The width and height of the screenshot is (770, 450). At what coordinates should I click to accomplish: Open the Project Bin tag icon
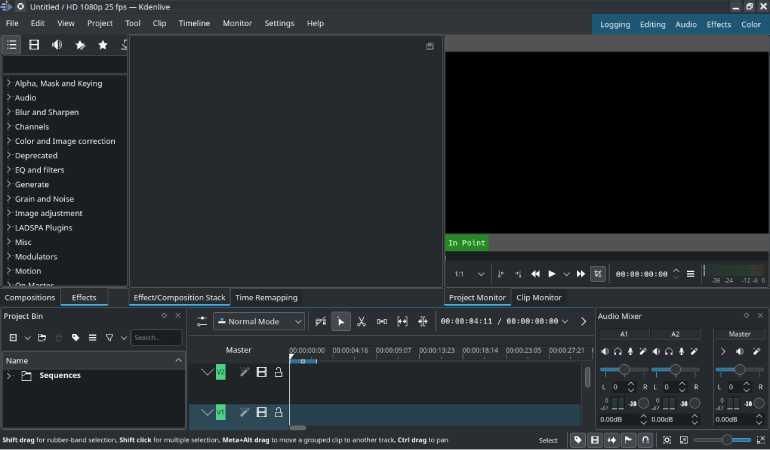(75, 338)
